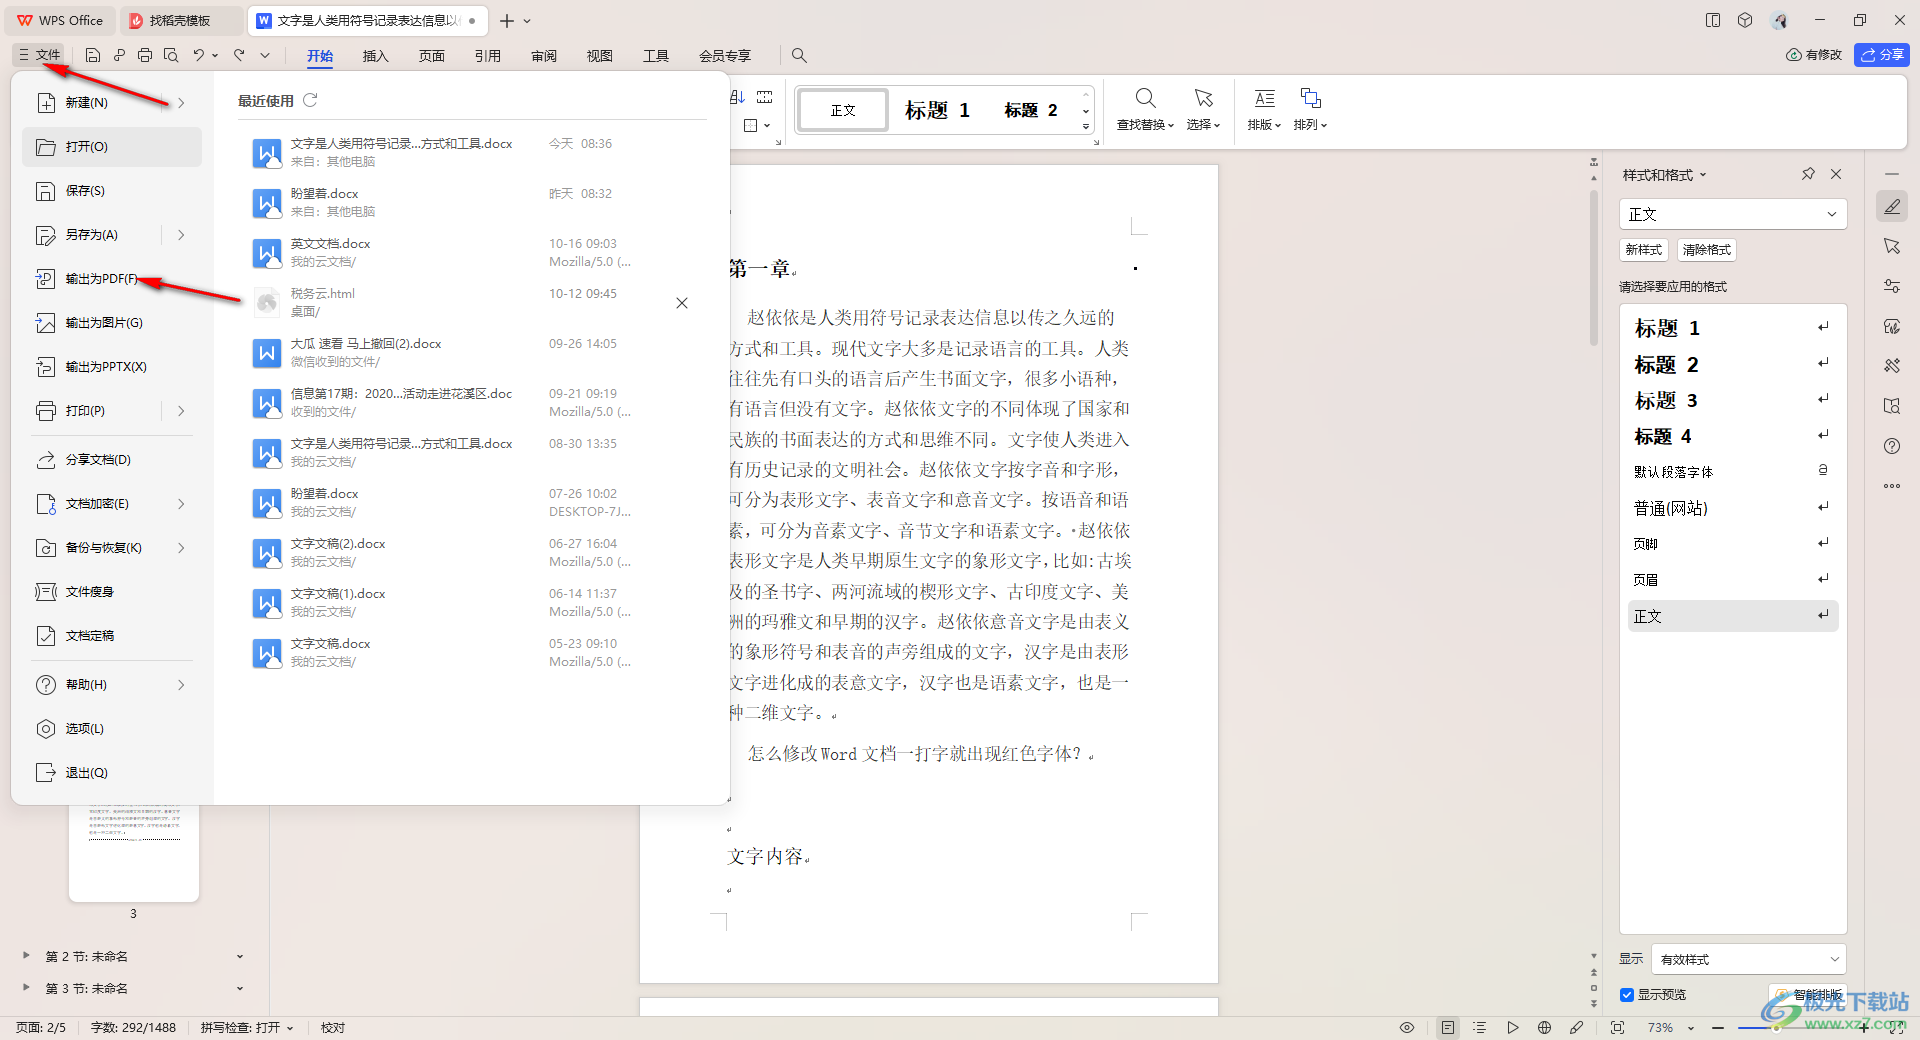The height and width of the screenshot is (1040, 1920).
Task: Switch to outline view icon in status bar
Action: pos(1480,1027)
